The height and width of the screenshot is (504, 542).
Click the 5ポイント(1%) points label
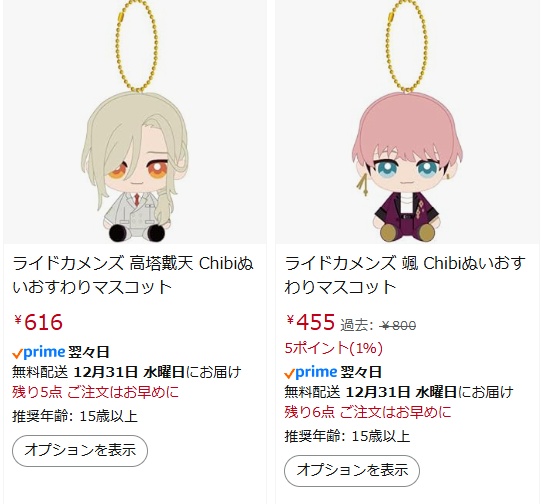334,348
